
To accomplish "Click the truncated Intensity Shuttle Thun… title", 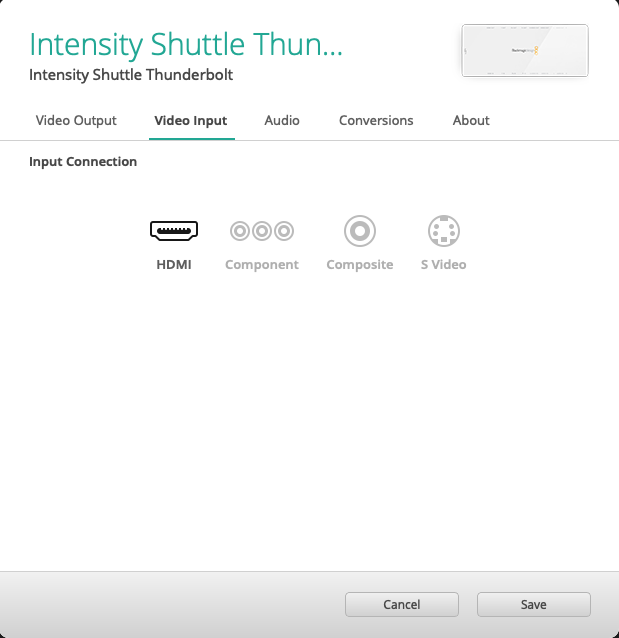I will pos(186,44).
